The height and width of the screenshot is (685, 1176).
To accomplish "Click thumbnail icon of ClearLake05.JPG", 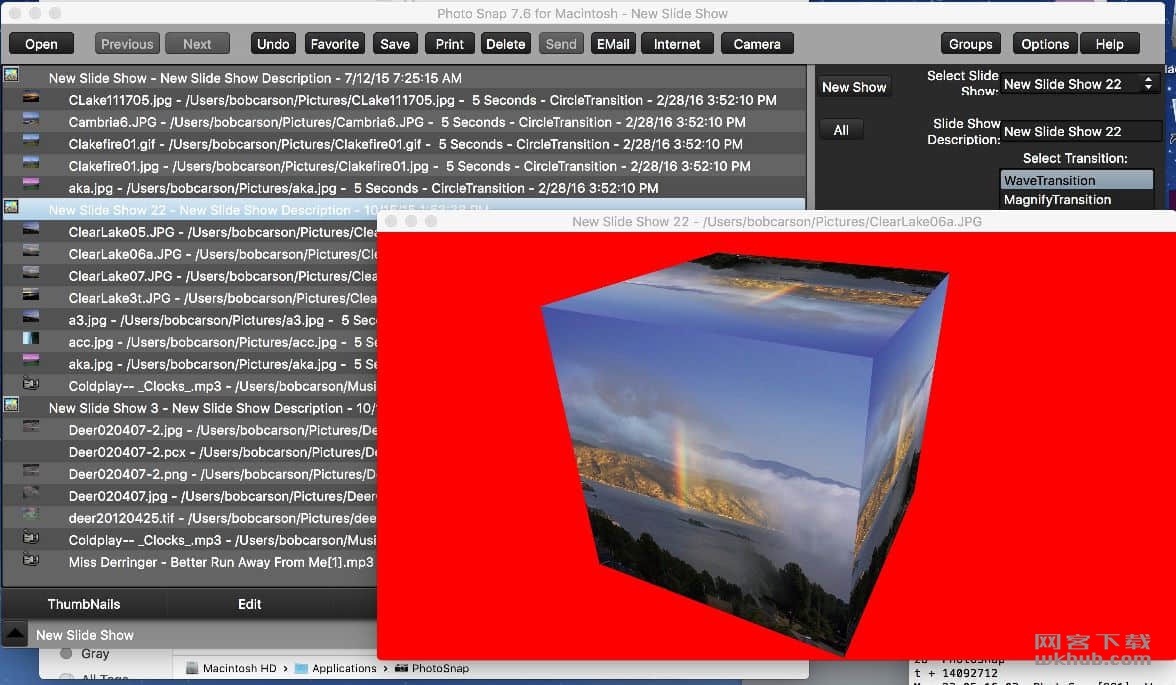I will pos(31,230).
